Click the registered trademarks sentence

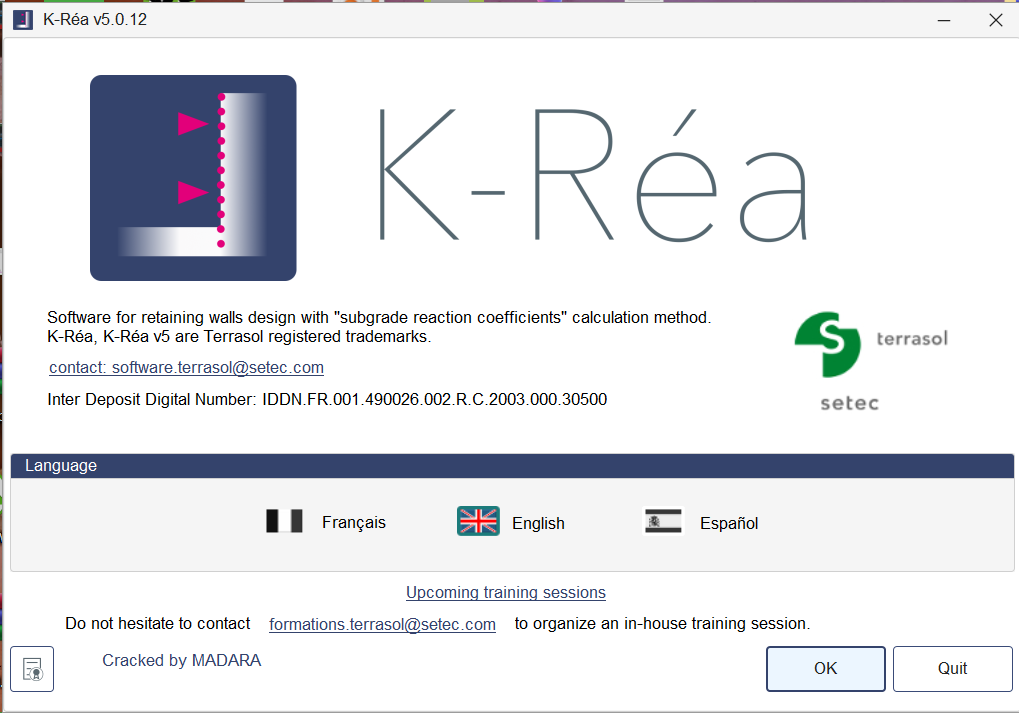pyautogui.click(x=239, y=337)
